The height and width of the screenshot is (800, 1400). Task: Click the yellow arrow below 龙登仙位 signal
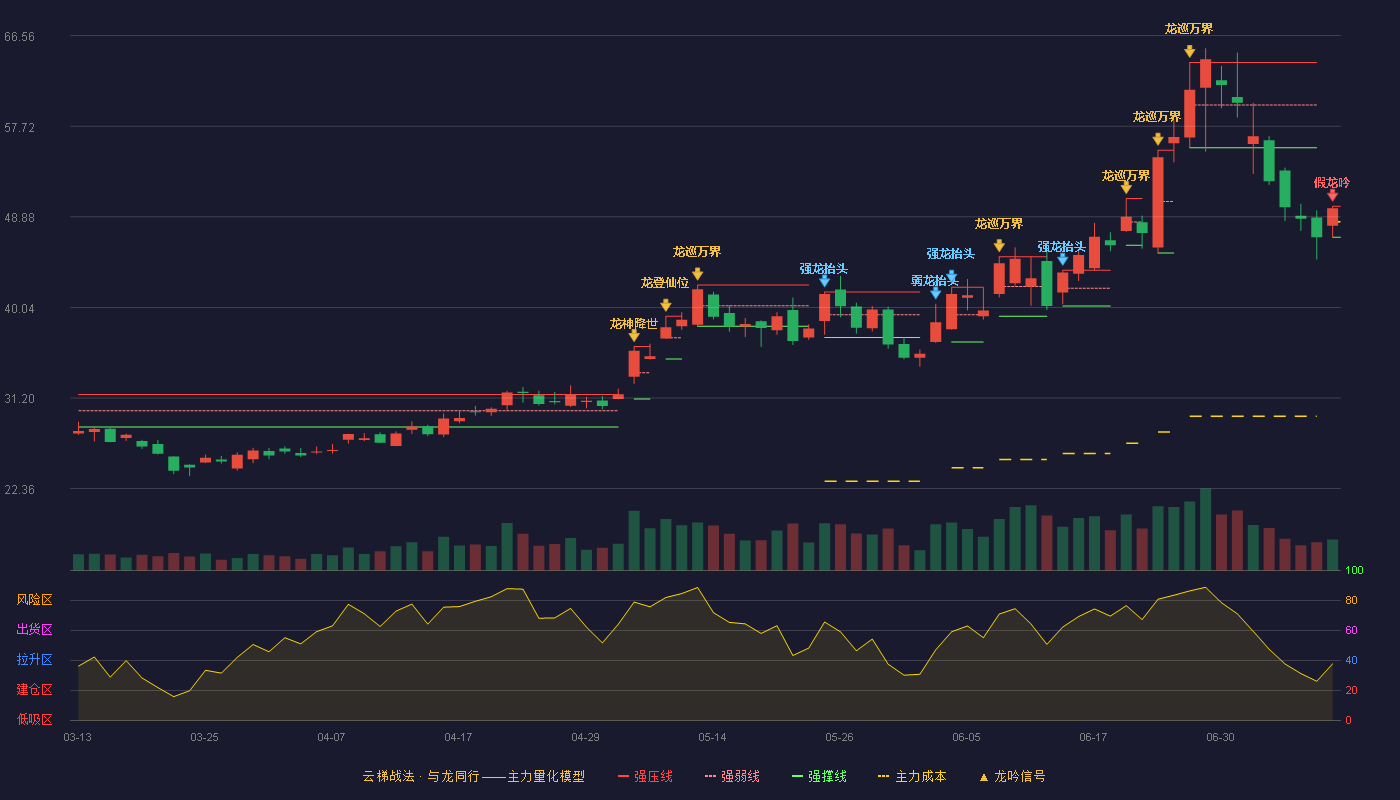pyautogui.click(x=666, y=305)
